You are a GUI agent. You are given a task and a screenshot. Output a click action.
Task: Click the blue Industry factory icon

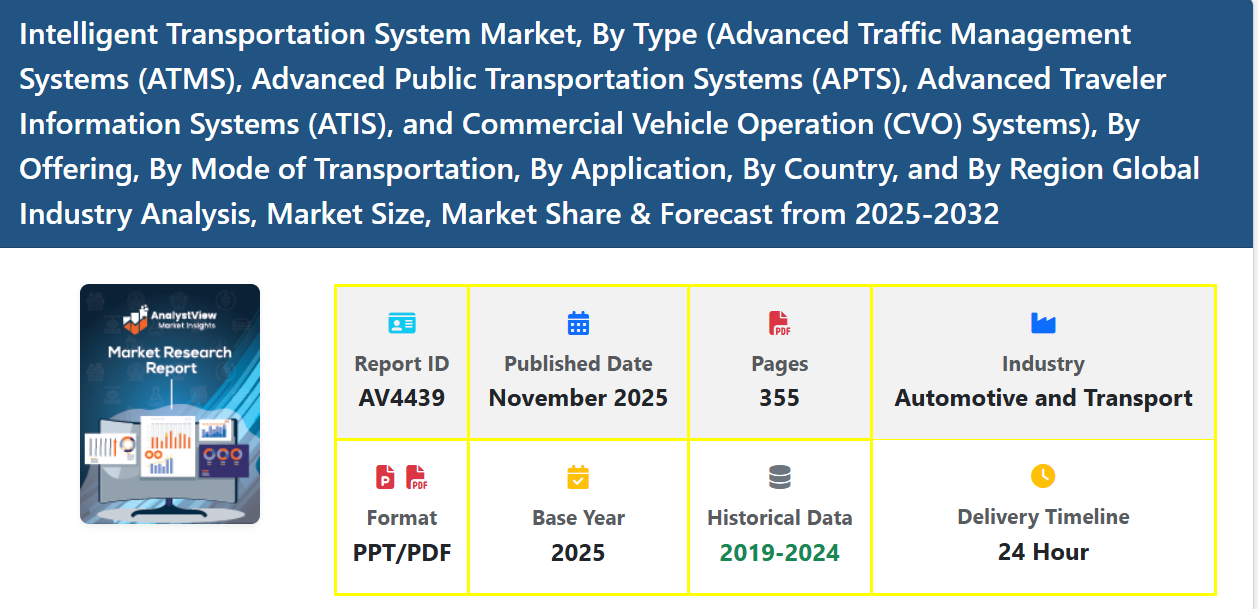1043,323
